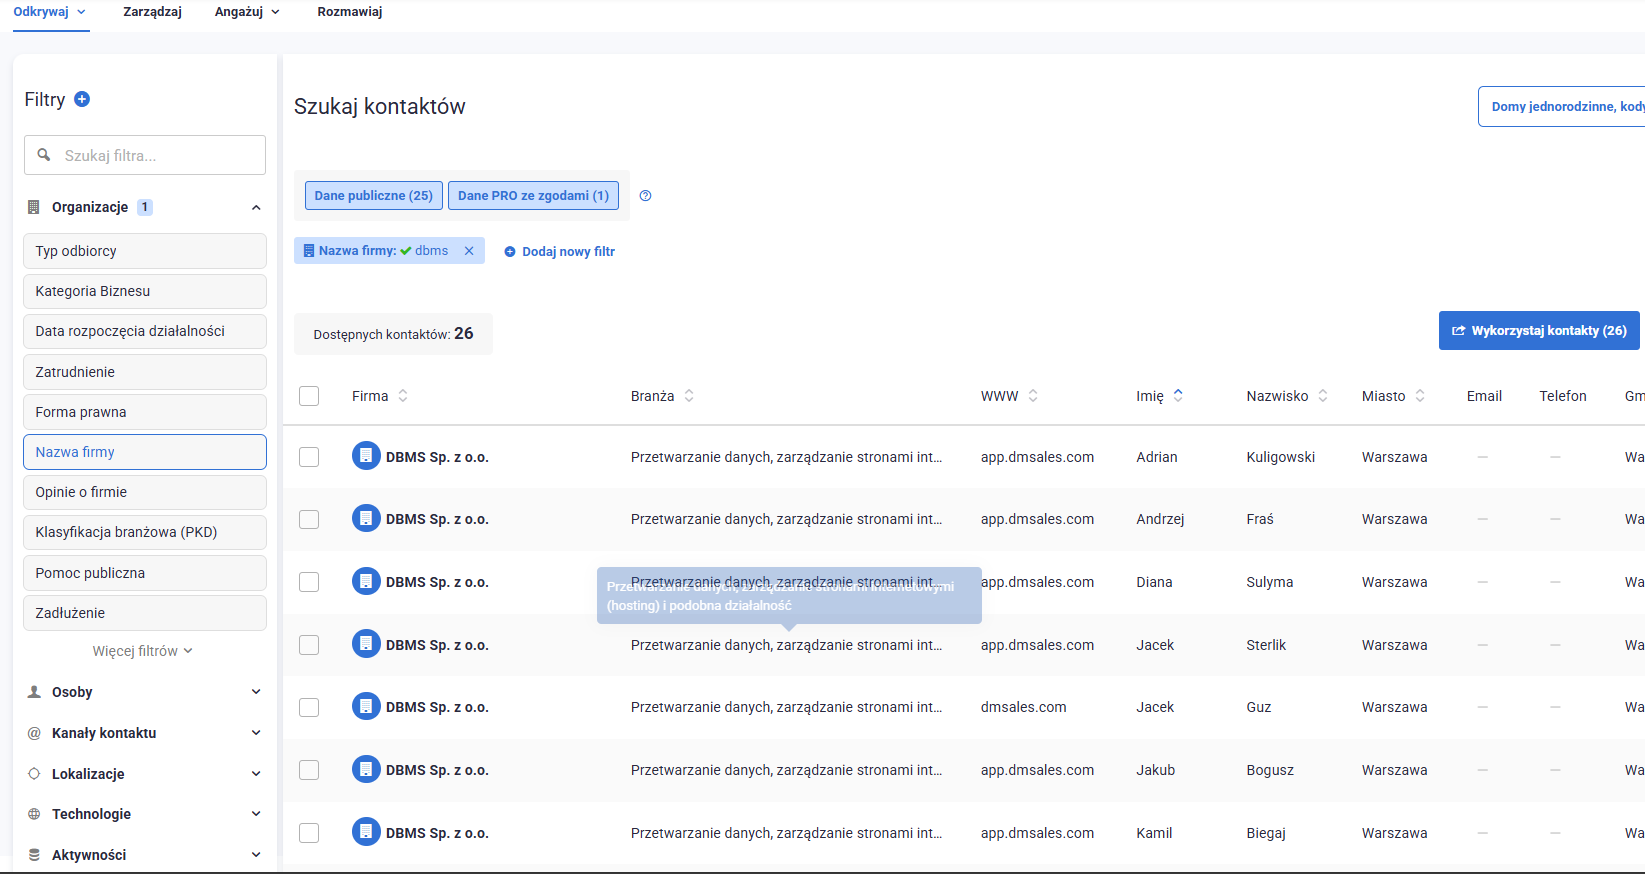Go to the Rozmawiaj menu item
The image size is (1645, 874).
coord(350,12)
